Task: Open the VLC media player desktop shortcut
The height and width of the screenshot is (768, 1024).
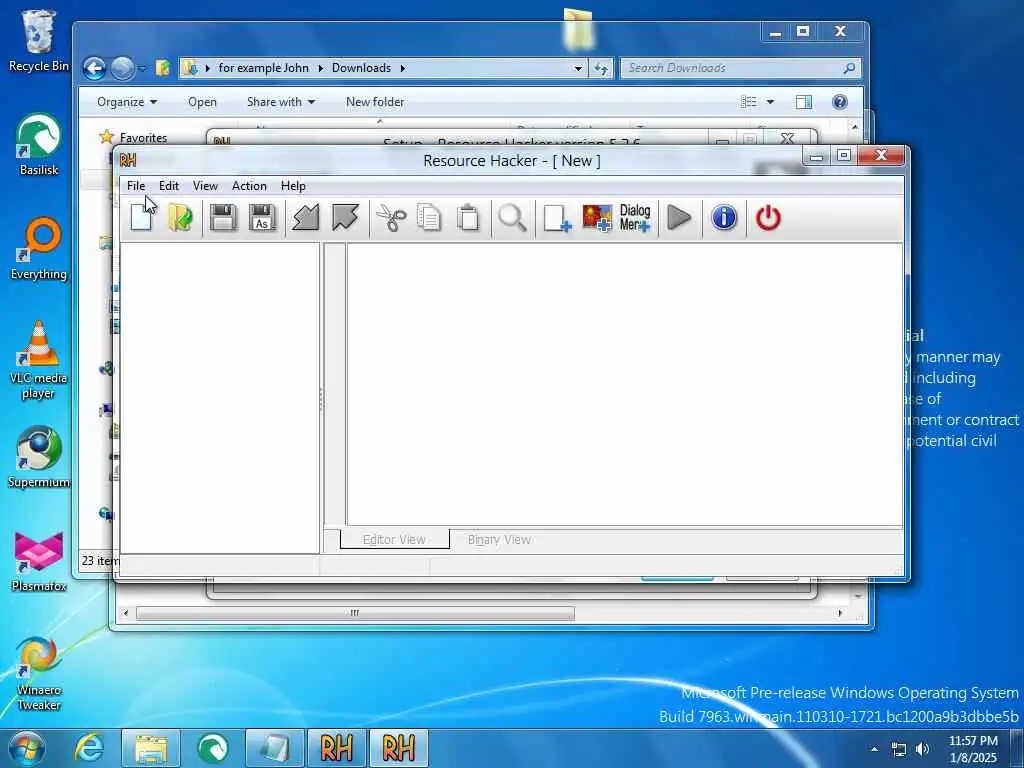Action: pyautogui.click(x=39, y=360)
